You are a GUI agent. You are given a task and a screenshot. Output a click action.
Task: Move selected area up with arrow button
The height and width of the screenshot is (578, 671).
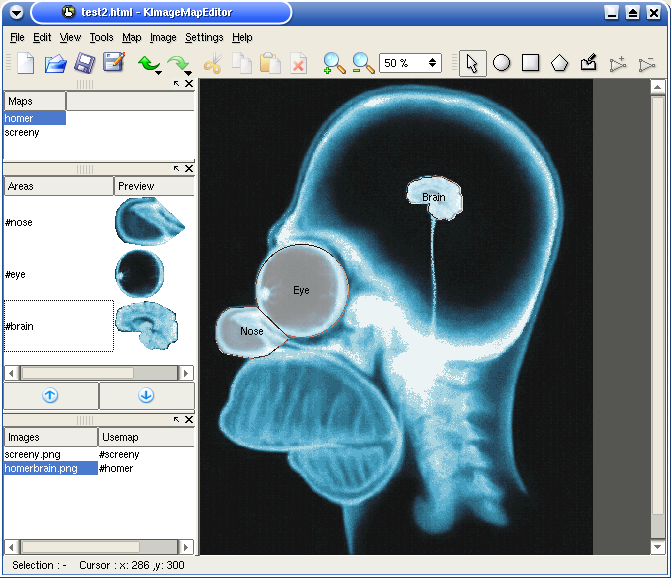pyautogui.click(x=51, y=396)
